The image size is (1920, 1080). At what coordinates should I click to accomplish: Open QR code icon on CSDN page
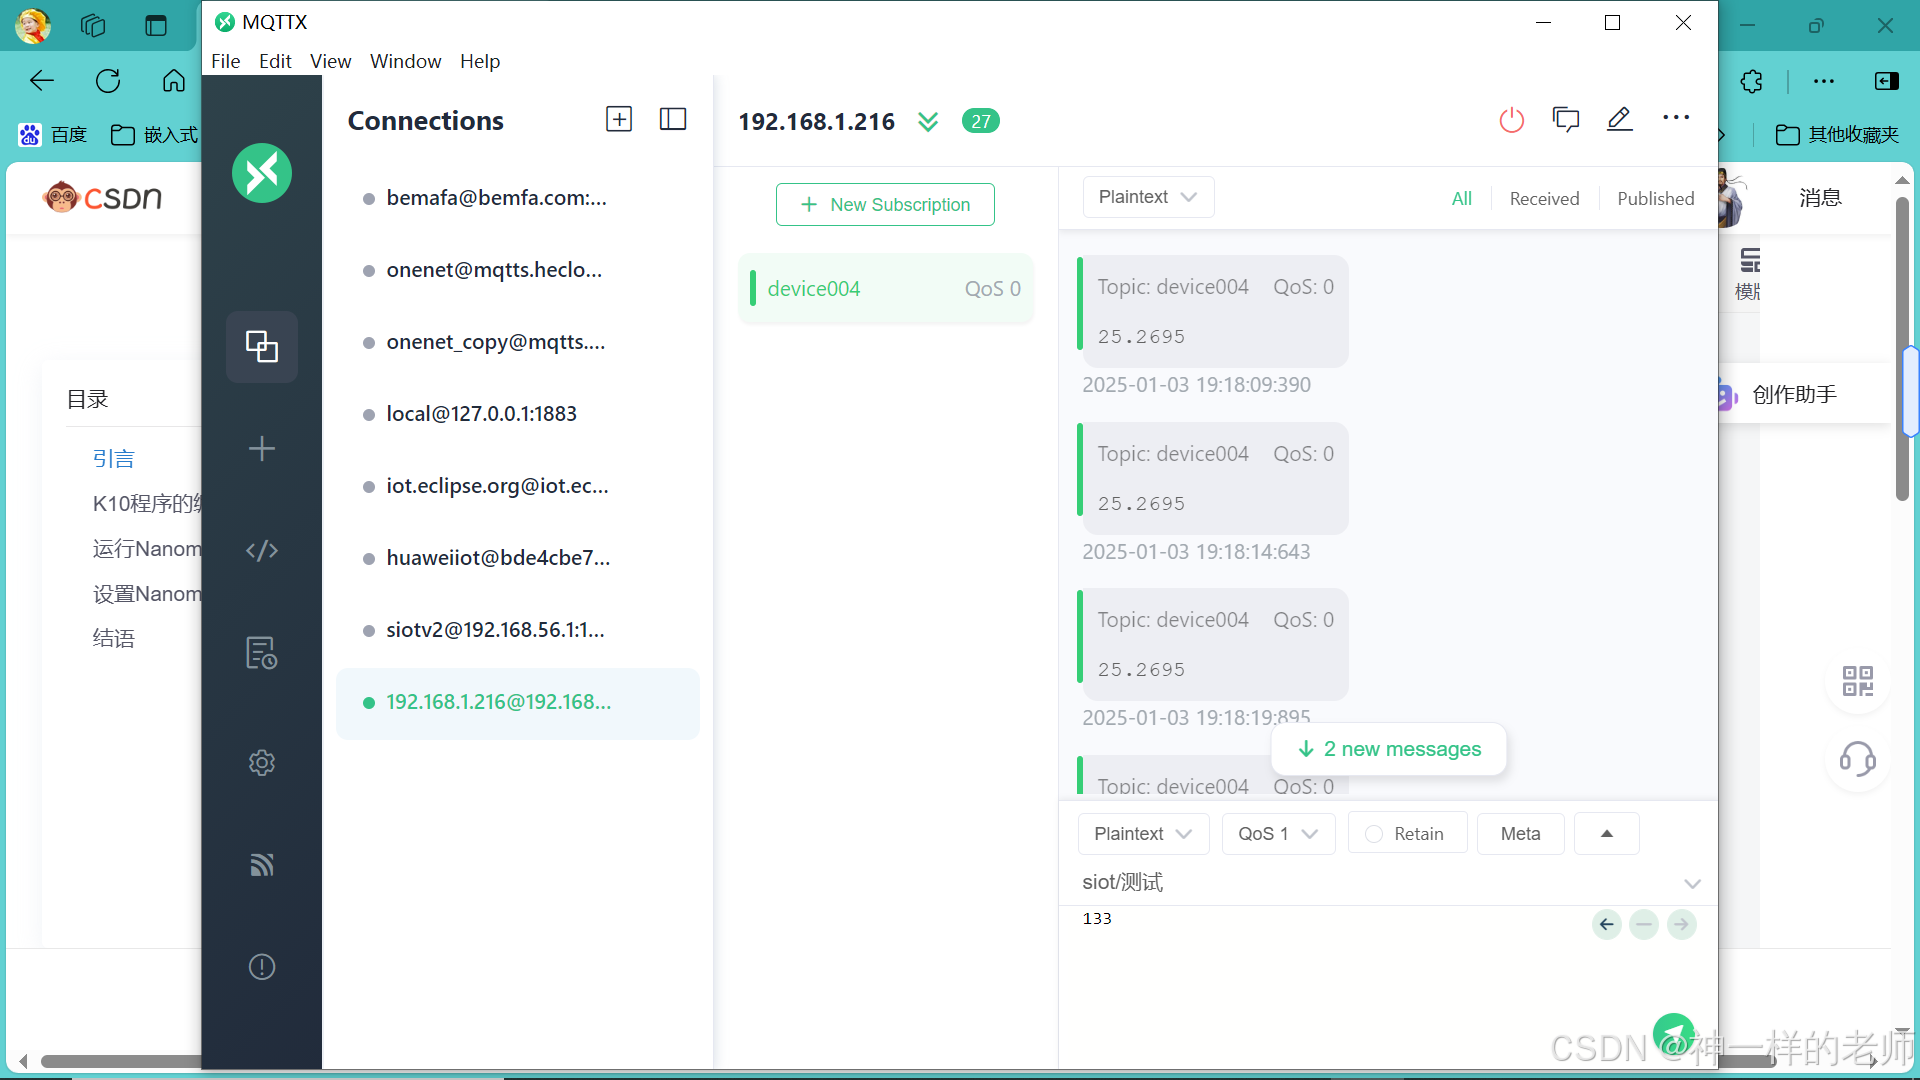tap(1858, 681)
